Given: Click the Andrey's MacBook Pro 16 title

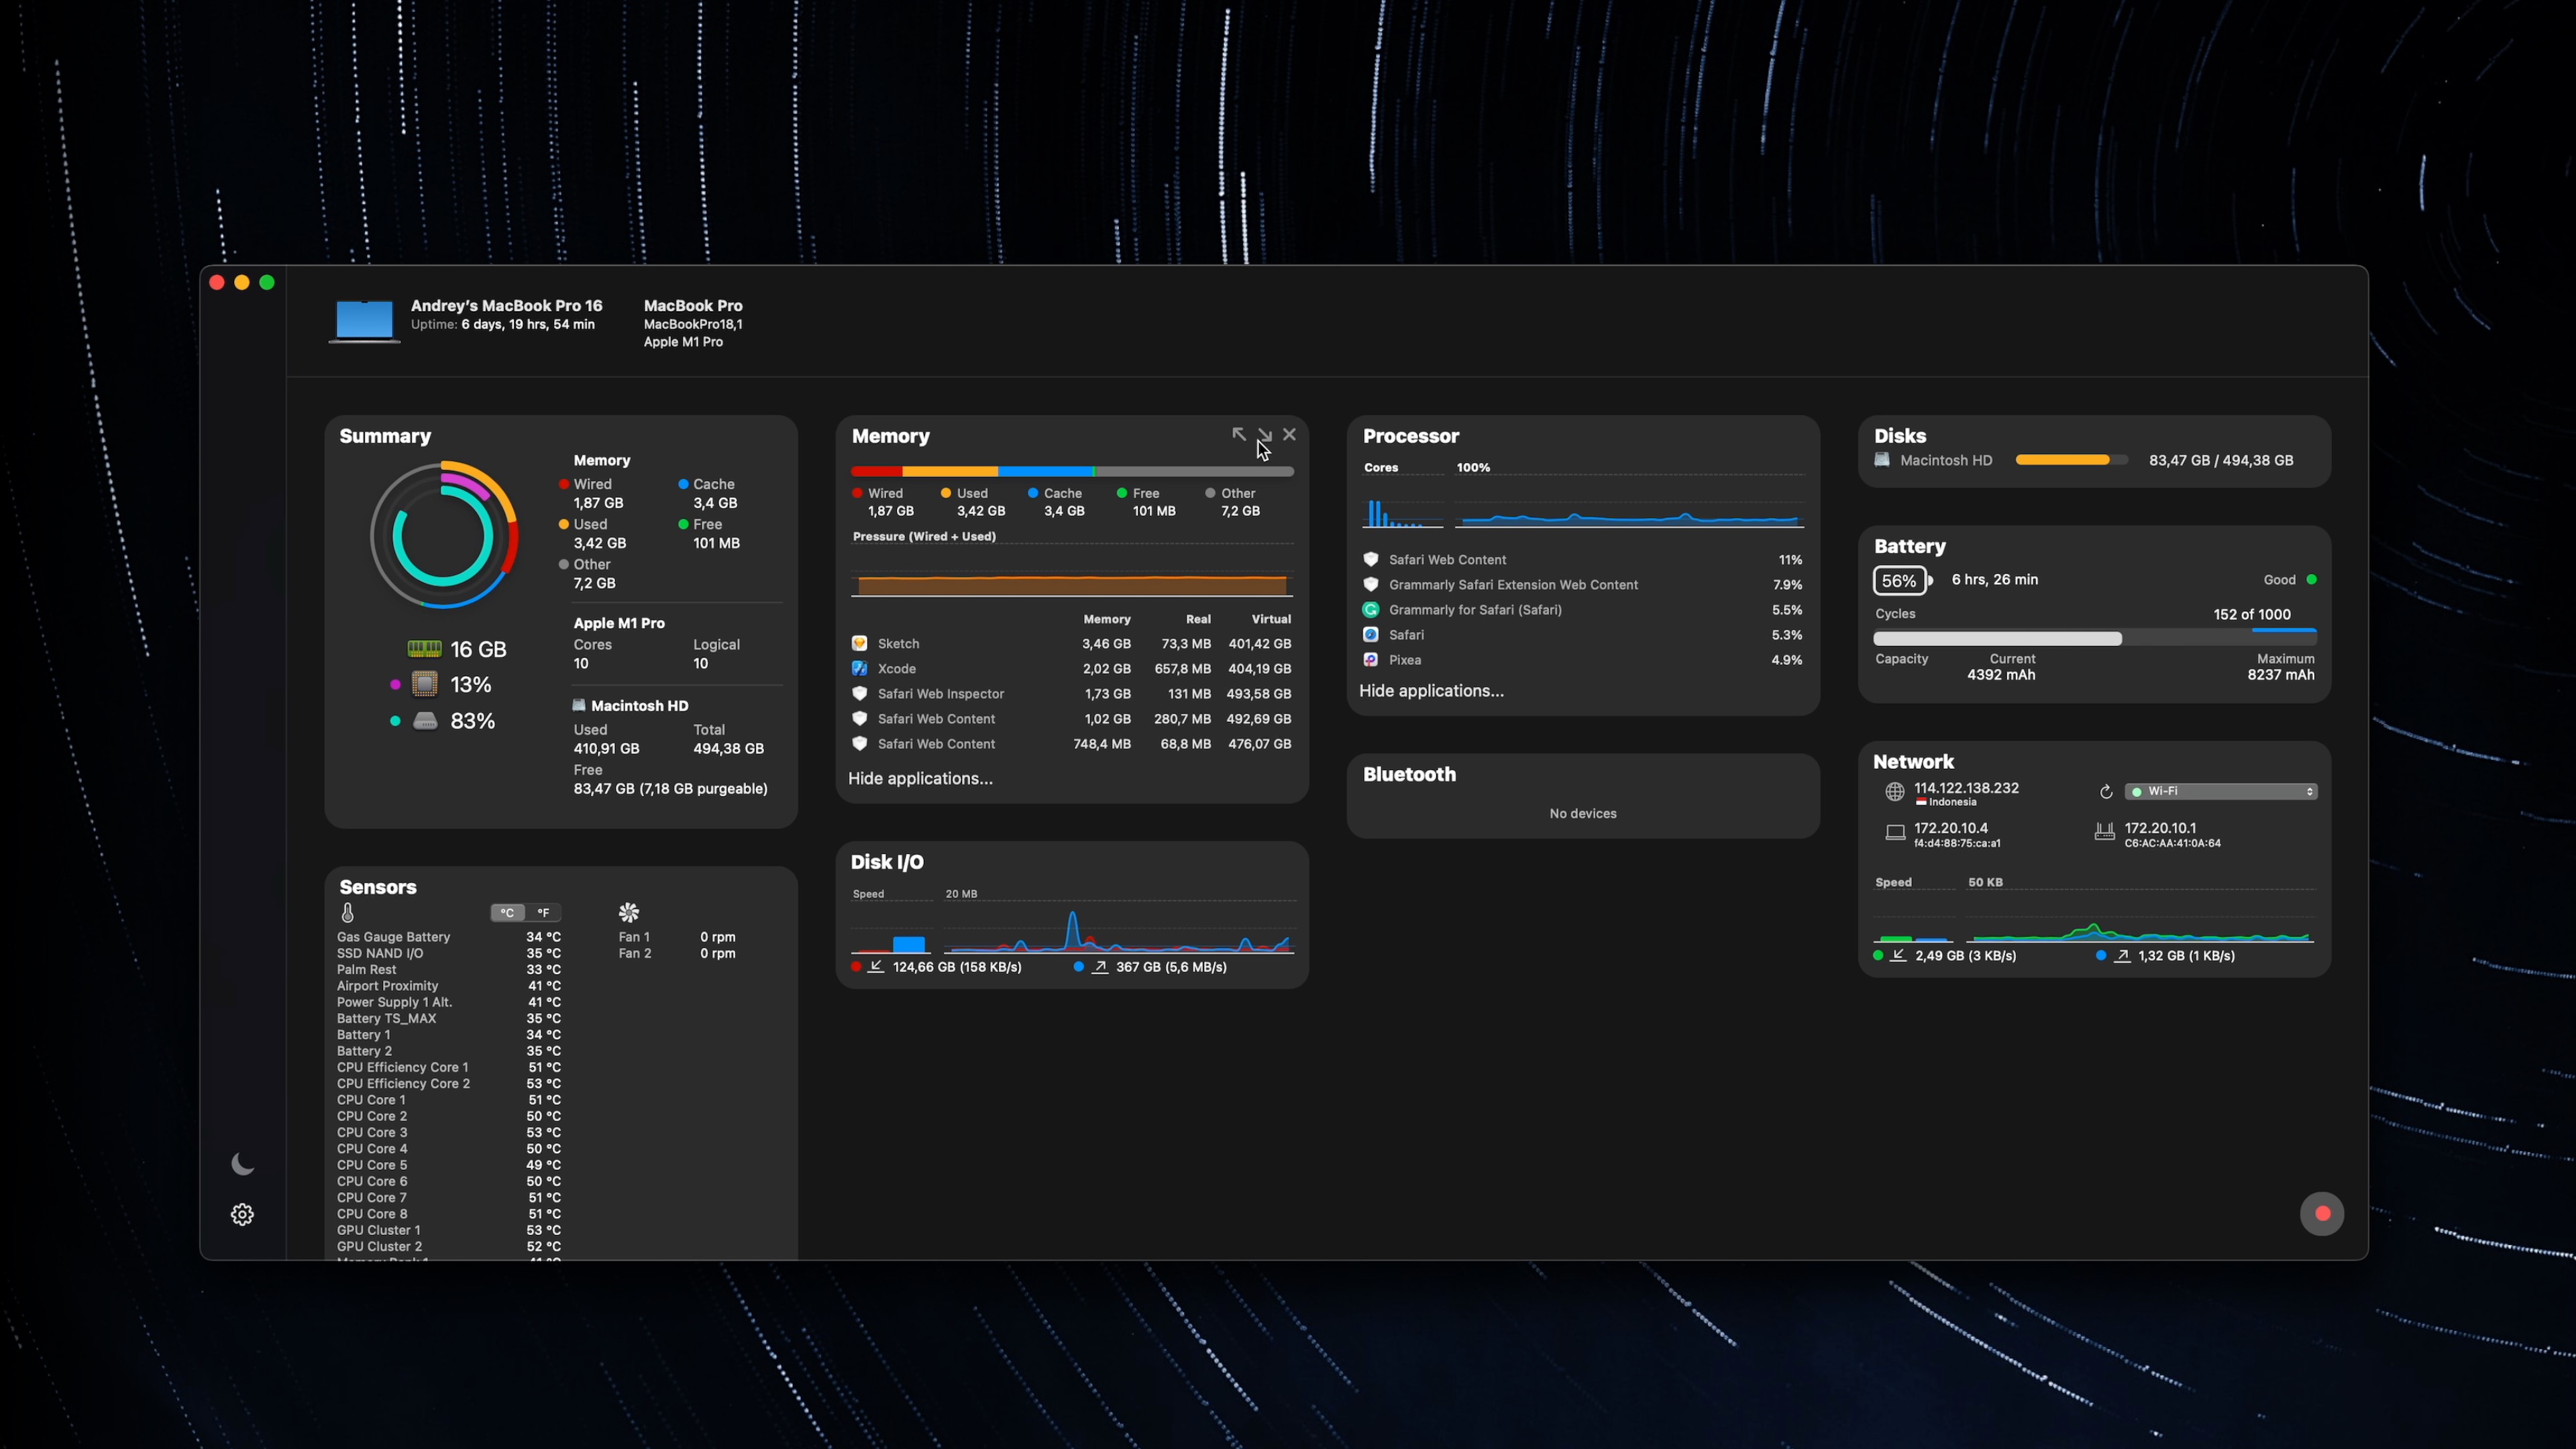Looking at the screenshot, I should click(x=506, y=305).
